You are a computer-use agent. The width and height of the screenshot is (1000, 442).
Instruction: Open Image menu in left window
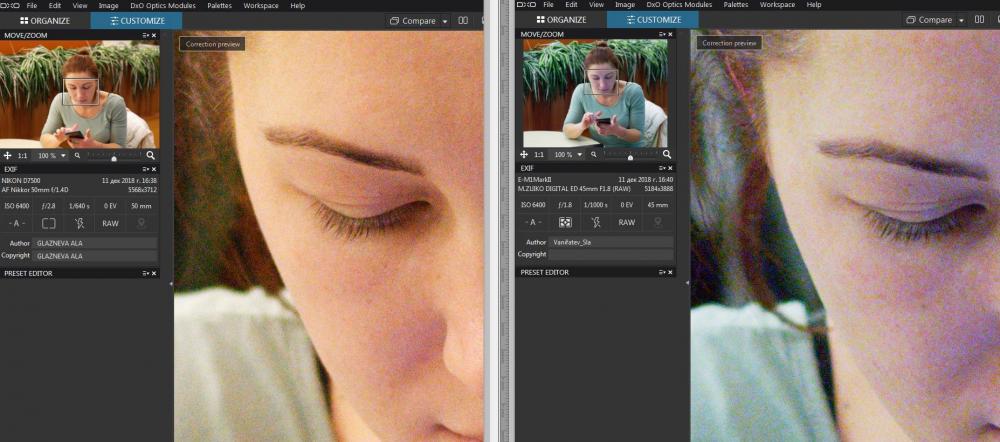pos(108,5)
